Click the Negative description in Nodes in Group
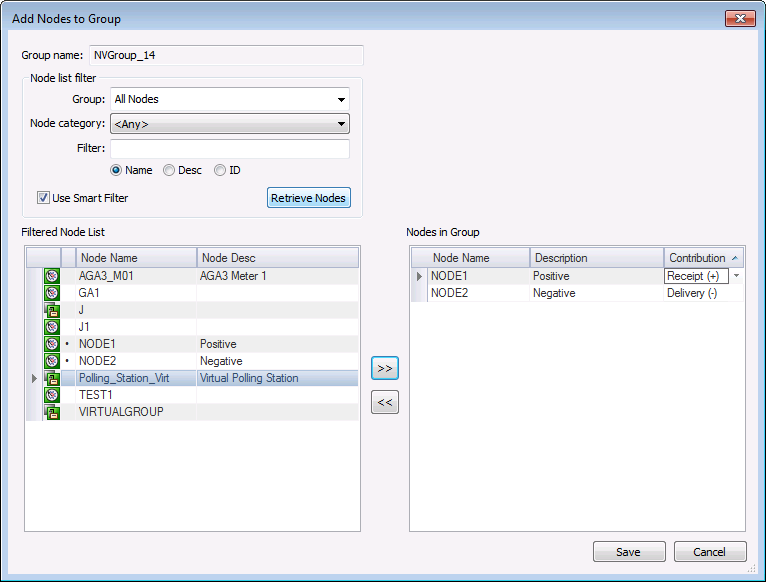Viewport: 766px width, 582px height. (554, 293)
